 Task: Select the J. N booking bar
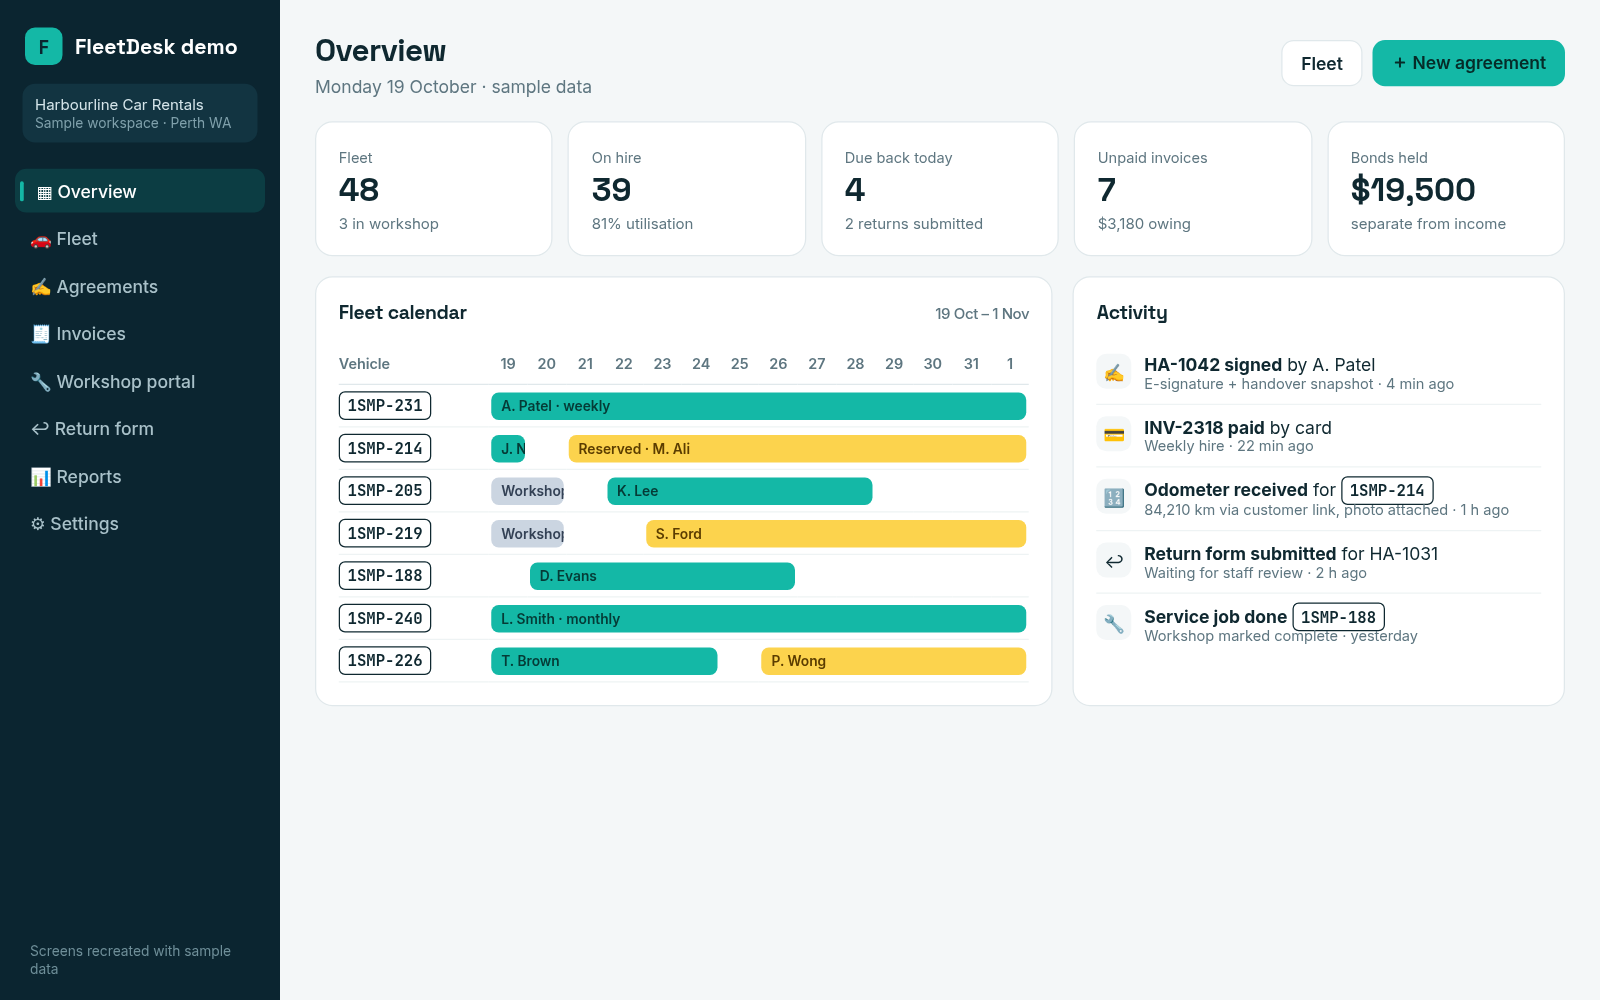pyautogui.click(x=508, y=449)
